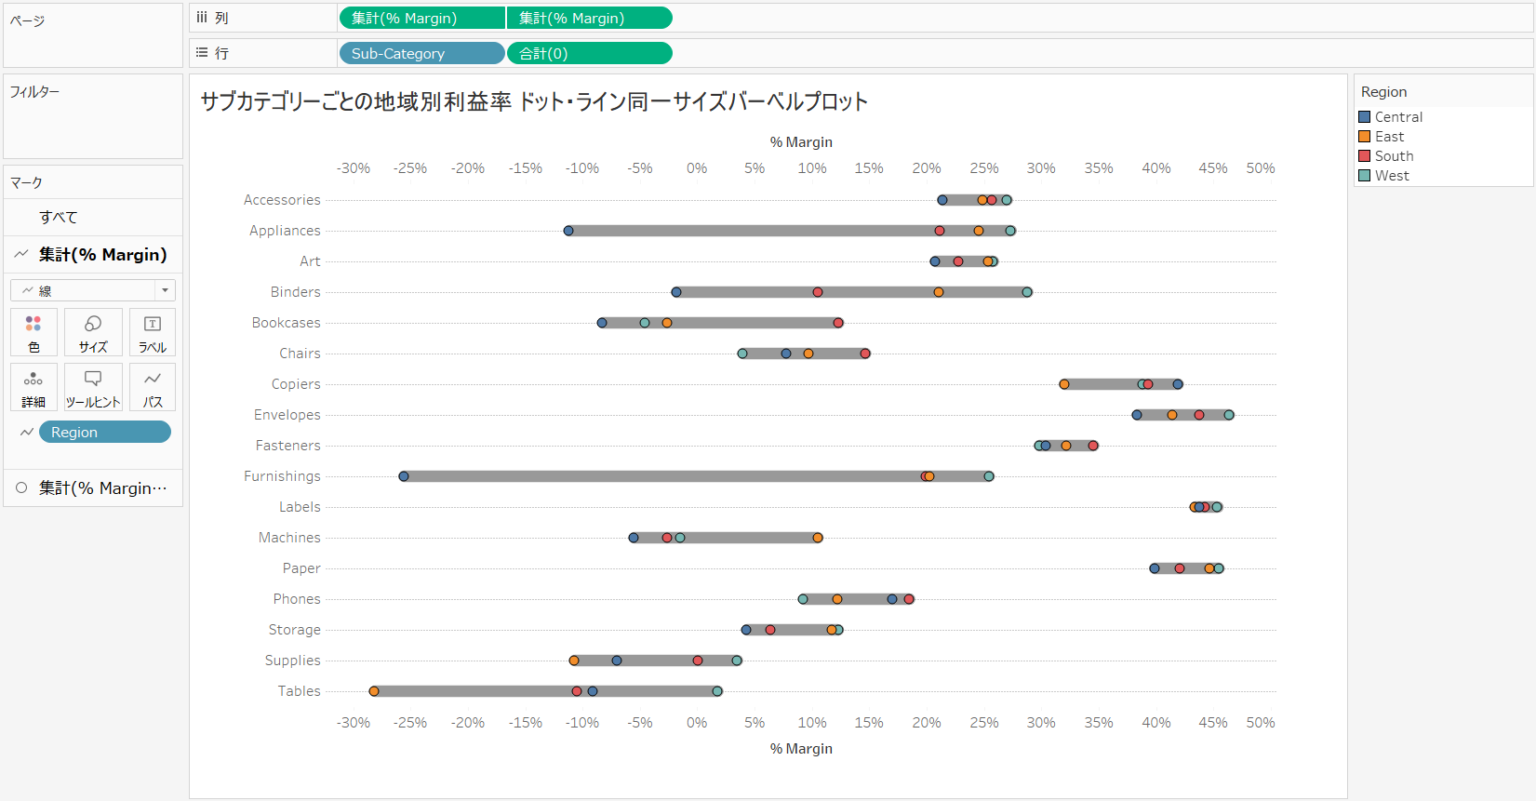Open the Detail (詳細) mark property
Viewport: 1536px width, 801px height.
tap(33, 387)
